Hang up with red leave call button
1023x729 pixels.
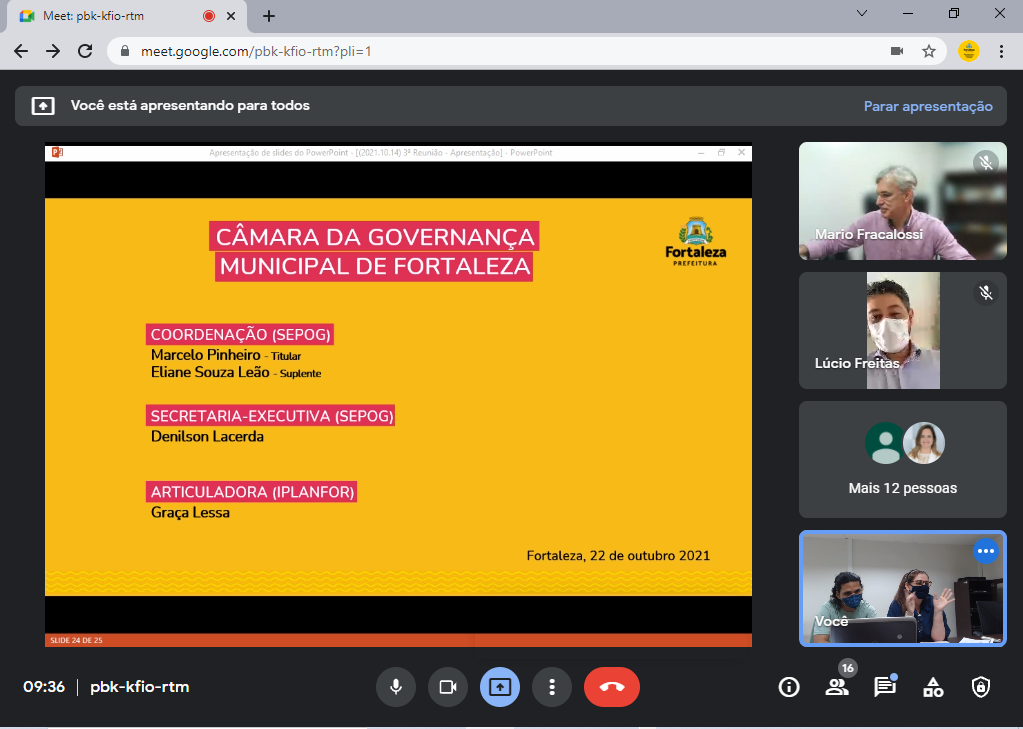(x=612, y=687)
